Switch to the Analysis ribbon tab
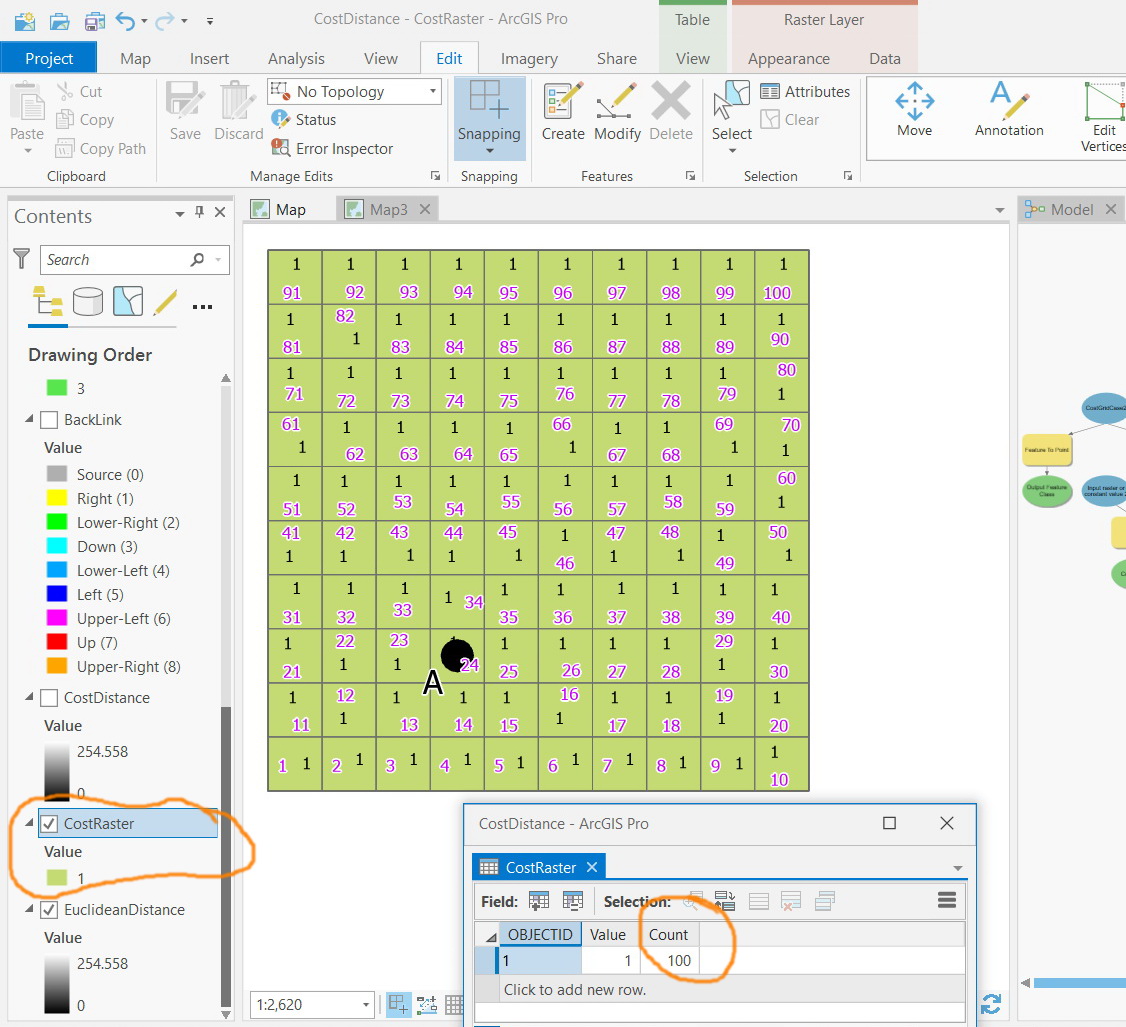Viewport: 1126px width, 1027px height. click(296, 58)
